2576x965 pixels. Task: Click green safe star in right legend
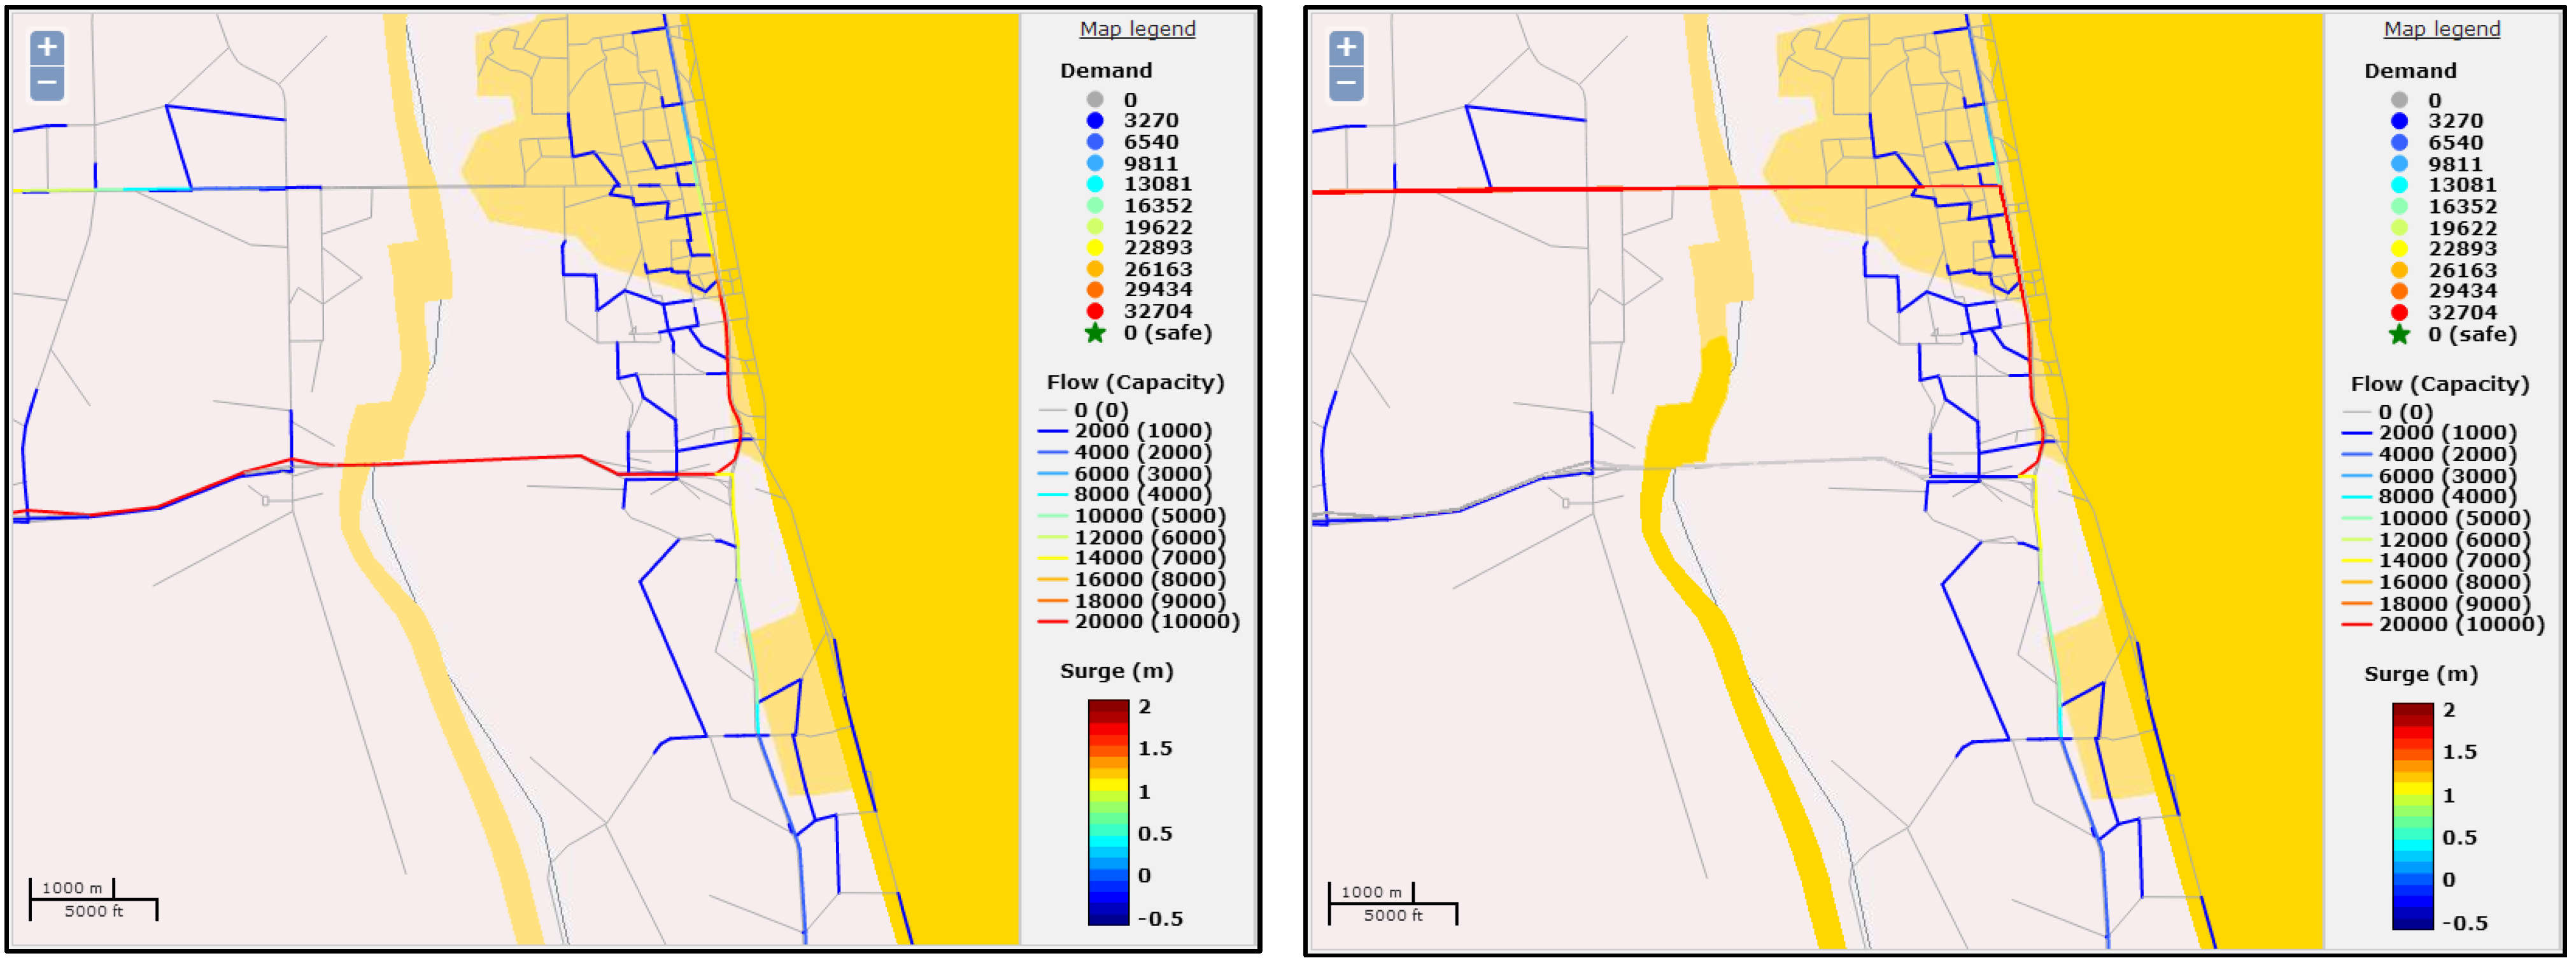(x=2399, y=335)
